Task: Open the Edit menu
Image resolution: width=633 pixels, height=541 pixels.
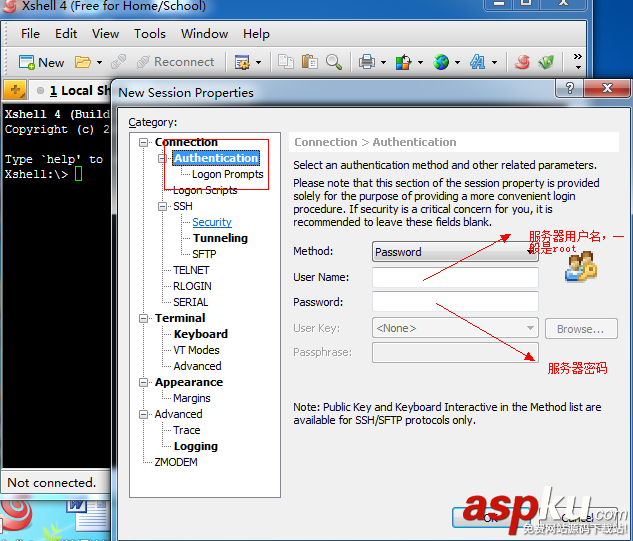Action: [66, 34]
